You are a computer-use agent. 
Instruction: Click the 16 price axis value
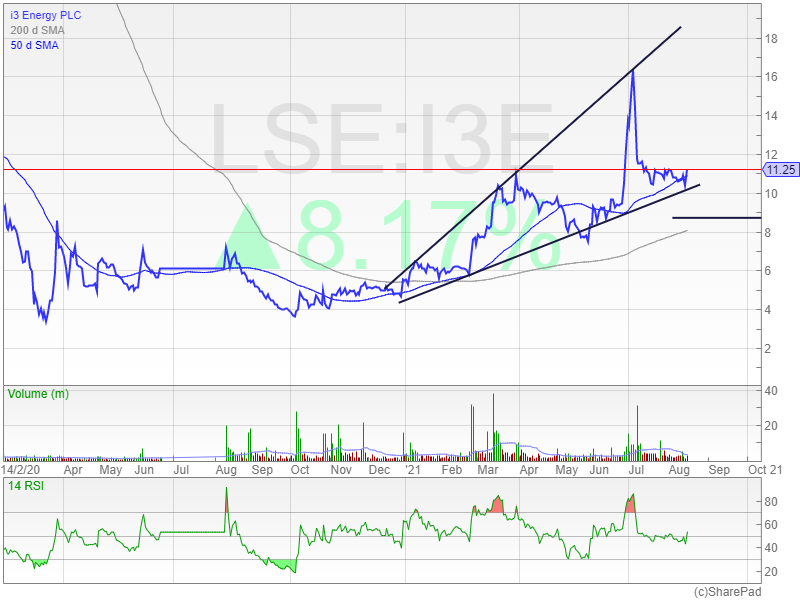pos(770,77)
